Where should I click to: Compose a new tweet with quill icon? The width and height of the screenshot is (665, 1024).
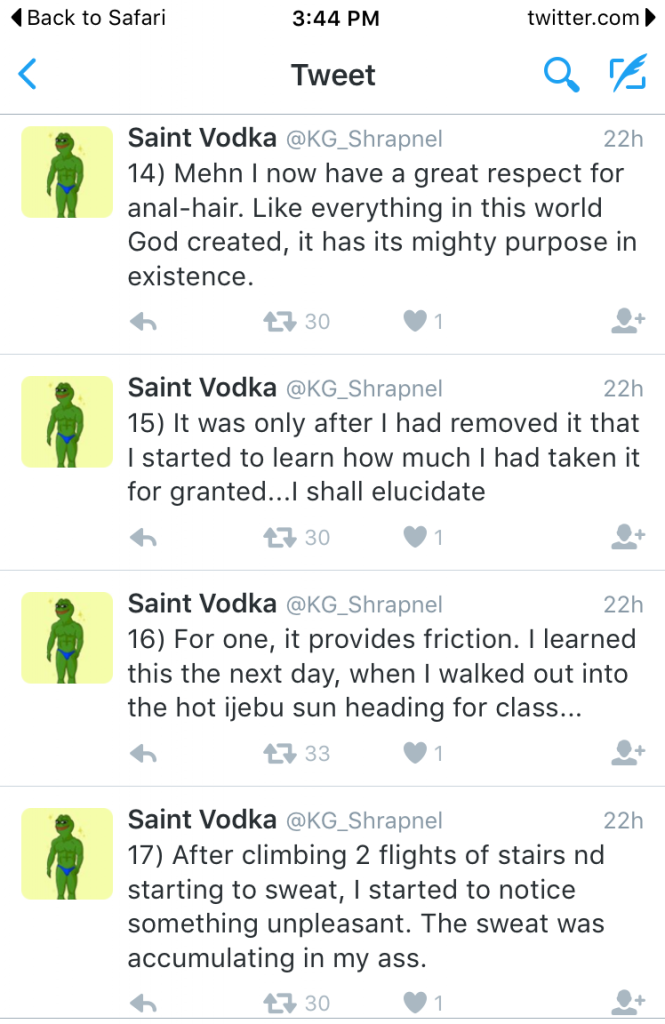[x=627, y=74]
